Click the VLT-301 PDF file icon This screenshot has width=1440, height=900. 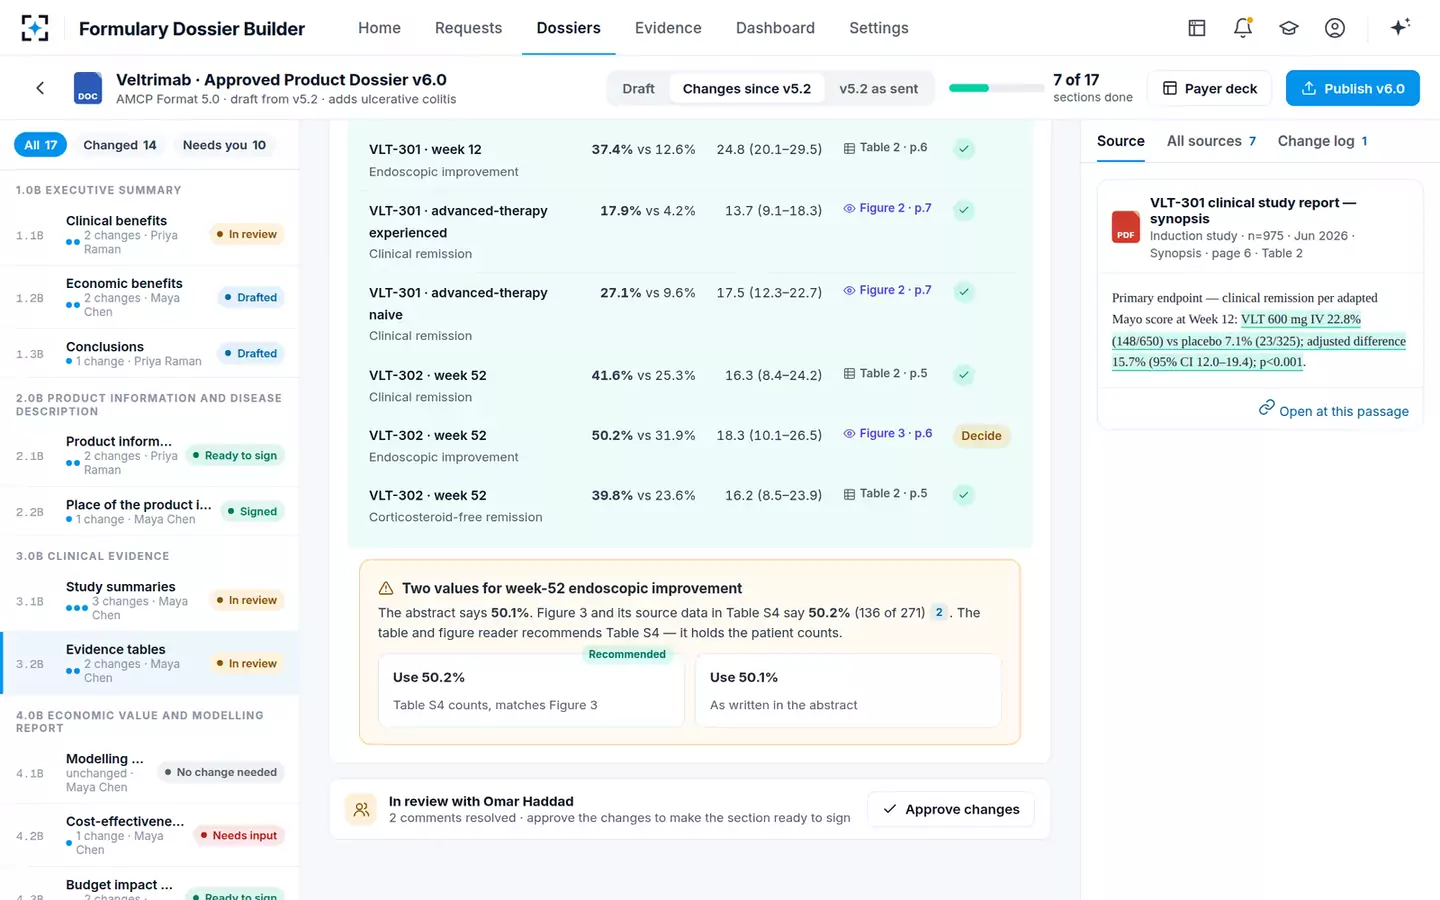click(1126, 227)
